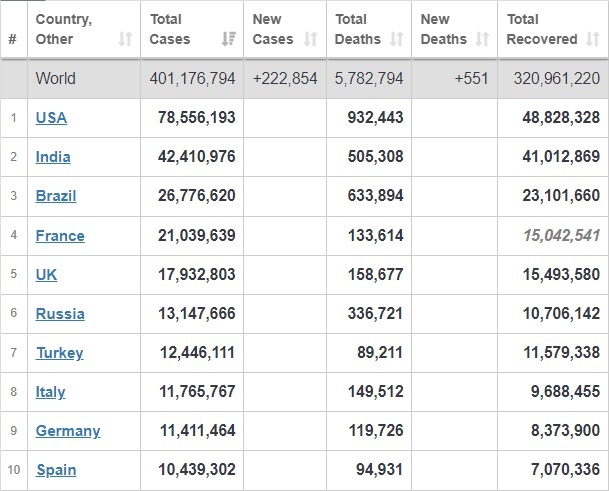Click the Total Deaths header text
The image size is (609, 491).
click(x=358, y=29)
